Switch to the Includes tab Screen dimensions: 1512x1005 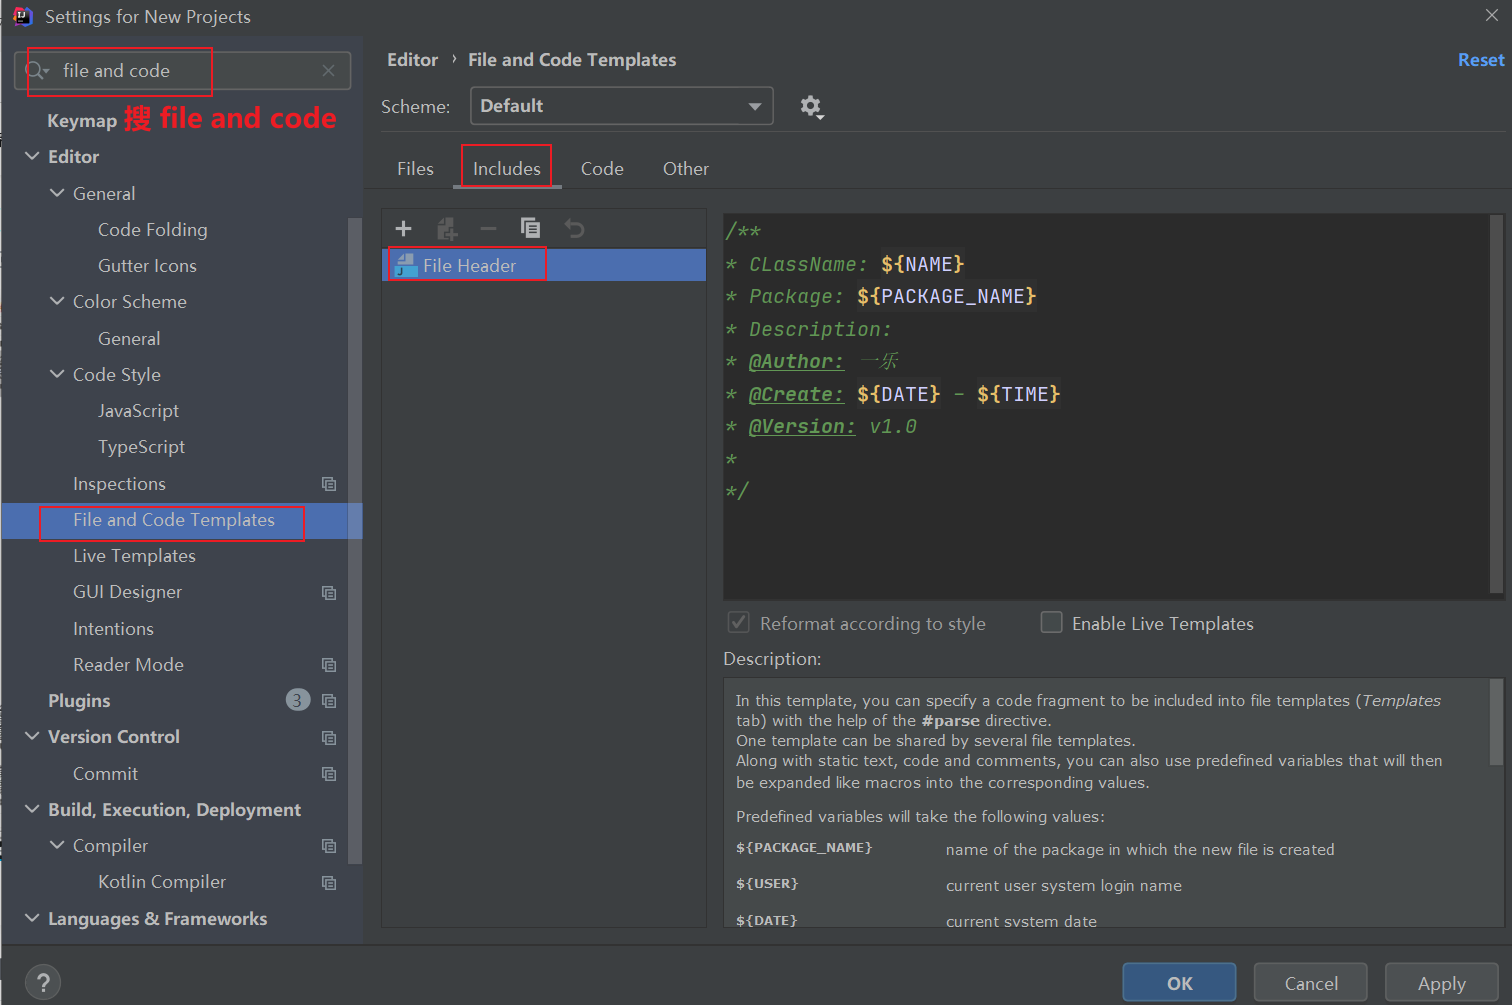(x=507, y=169)
